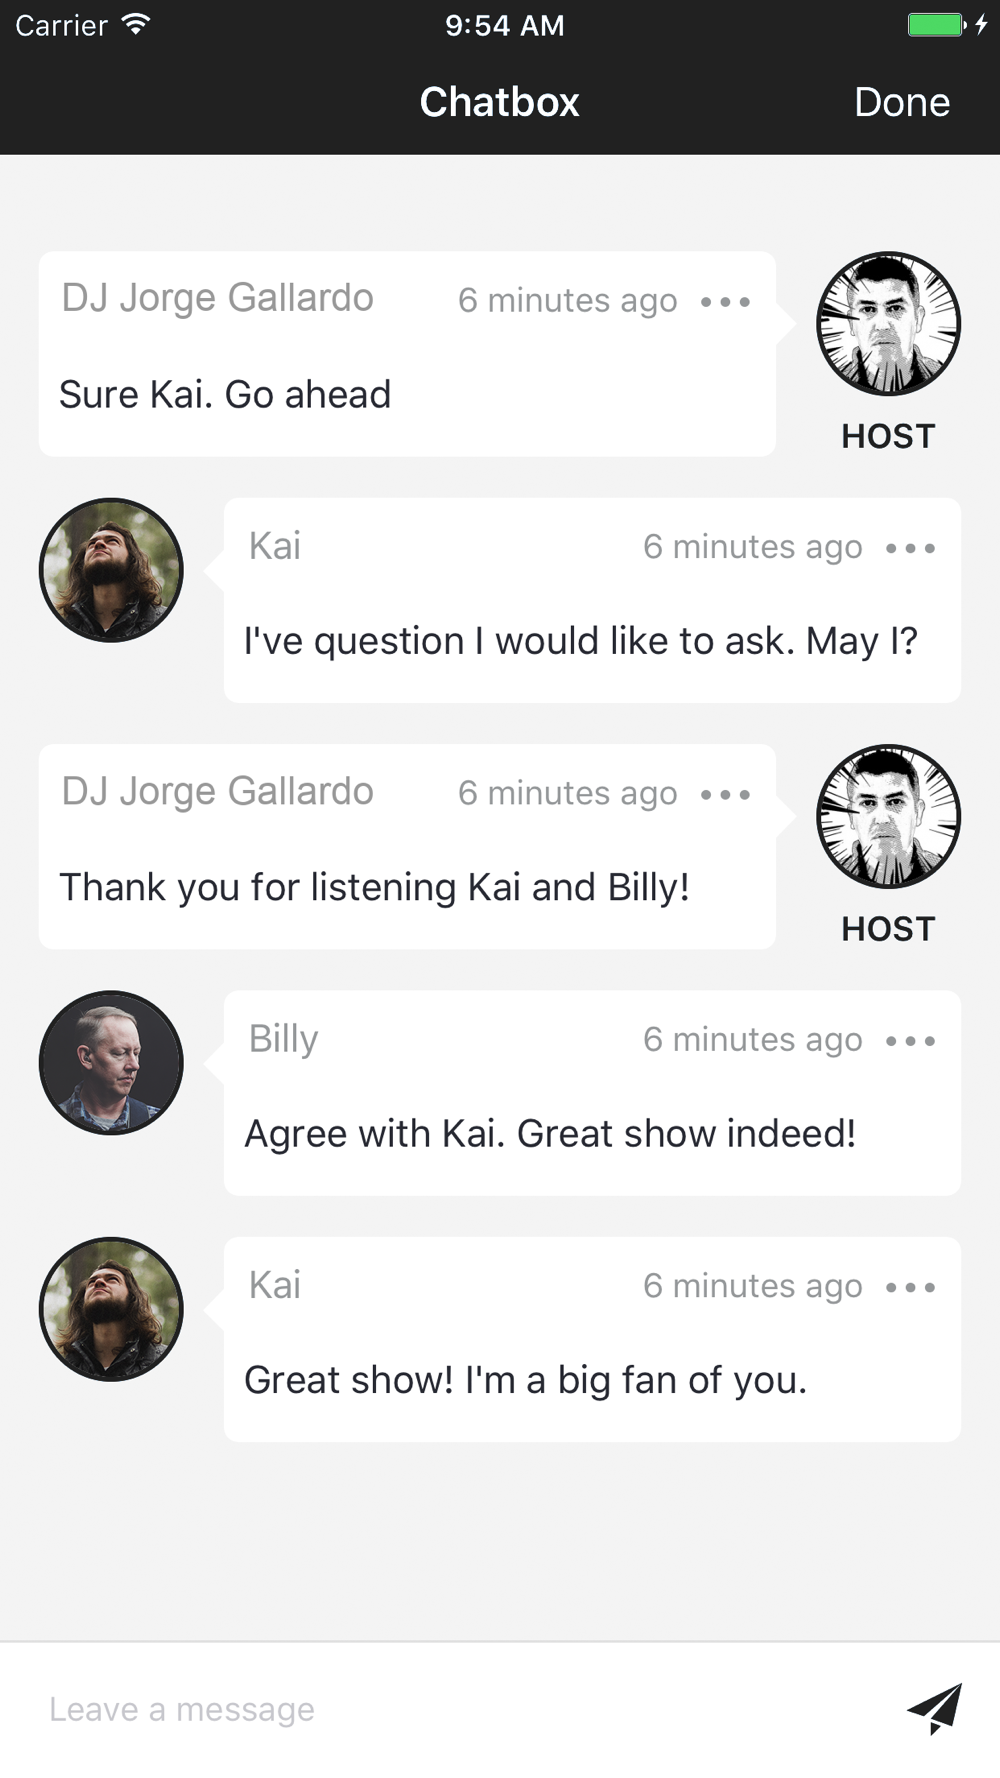Tap the Chatbox title
This screenshot has width=1000, height=1778.
tap(499, 102)
